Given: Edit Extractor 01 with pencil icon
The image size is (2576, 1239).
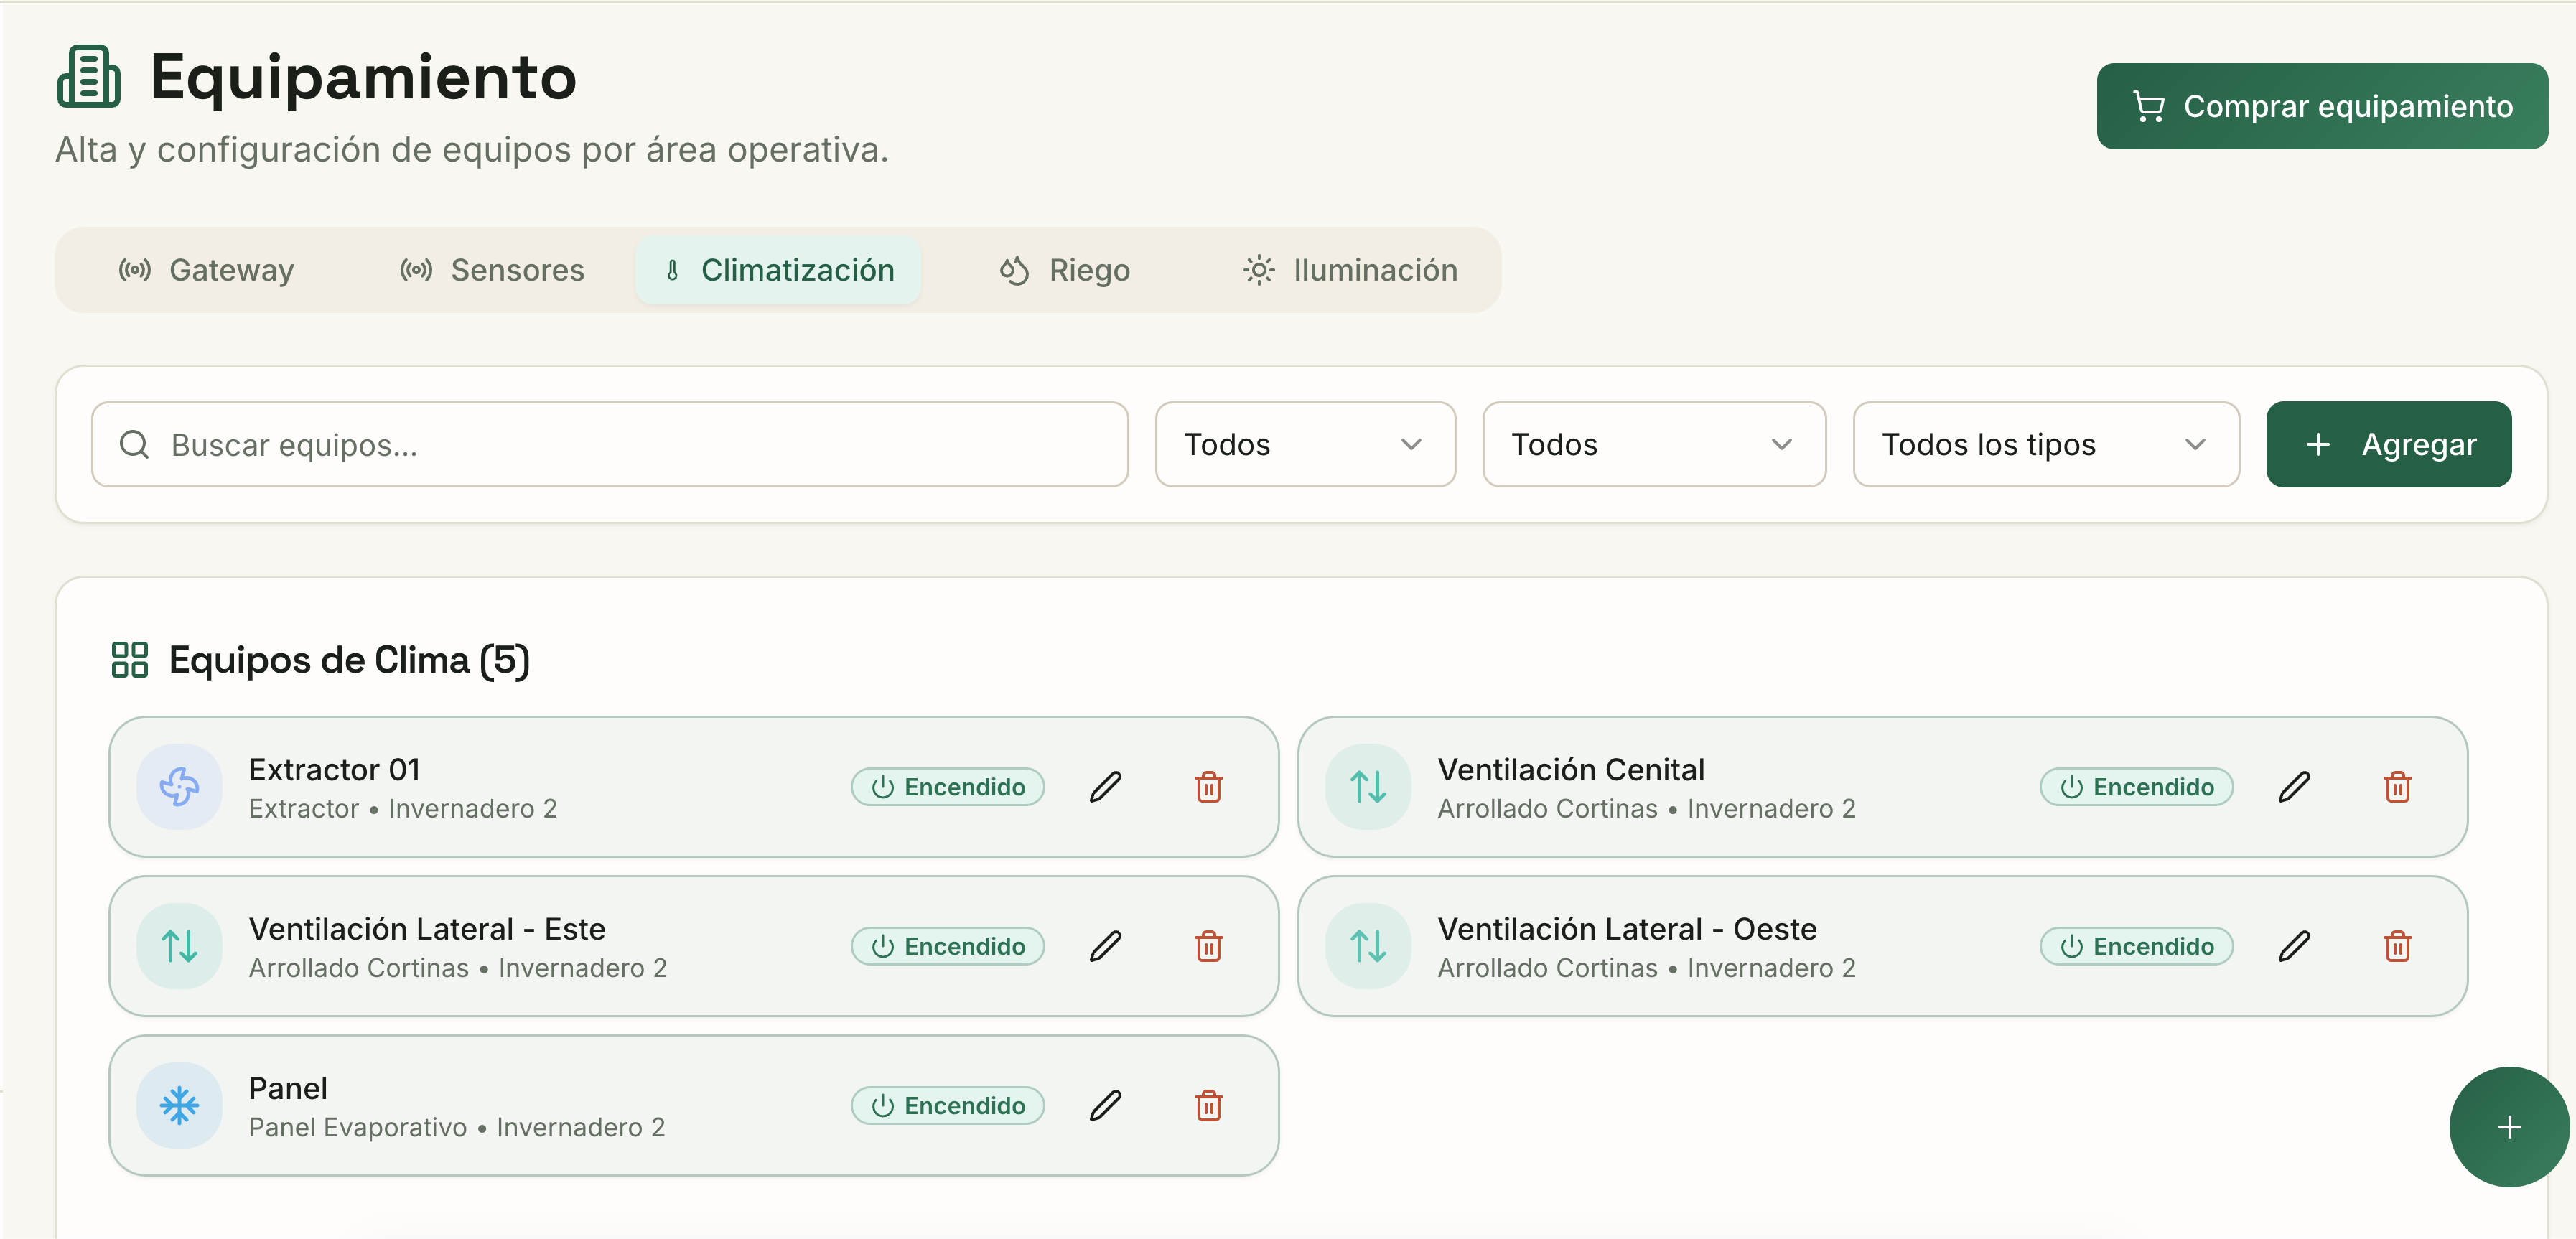Looking at the screenshot, I should click(1105, 787).
